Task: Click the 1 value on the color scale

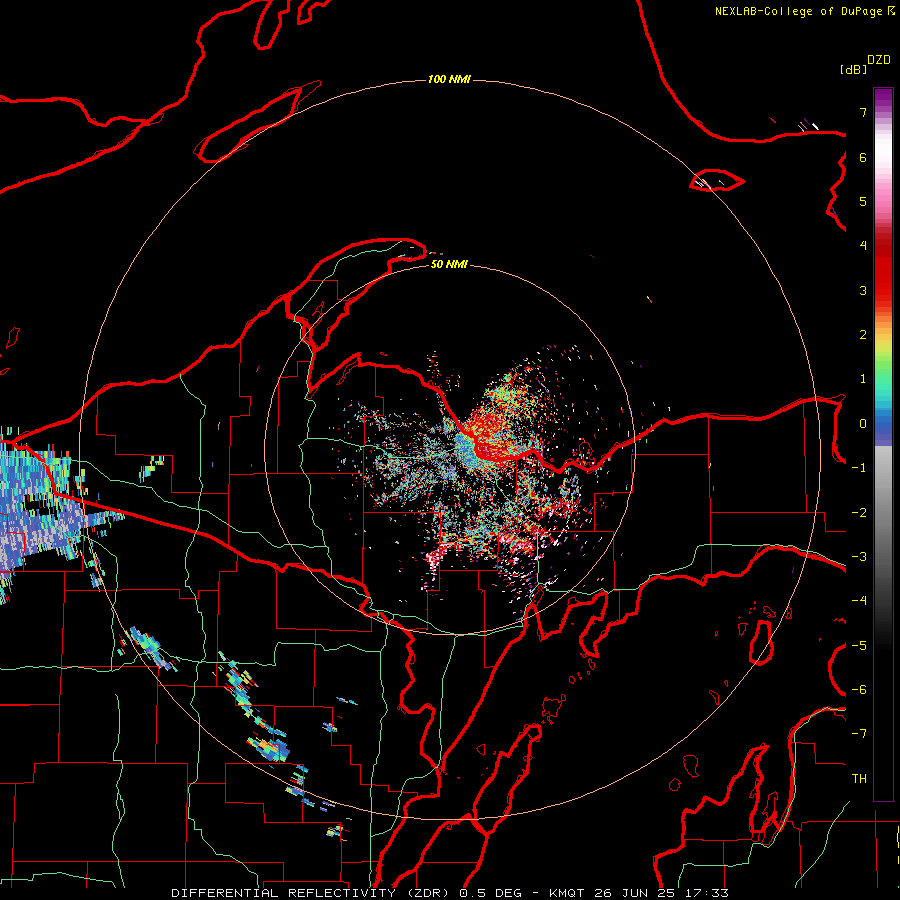Action: click(x=863, y=379)
